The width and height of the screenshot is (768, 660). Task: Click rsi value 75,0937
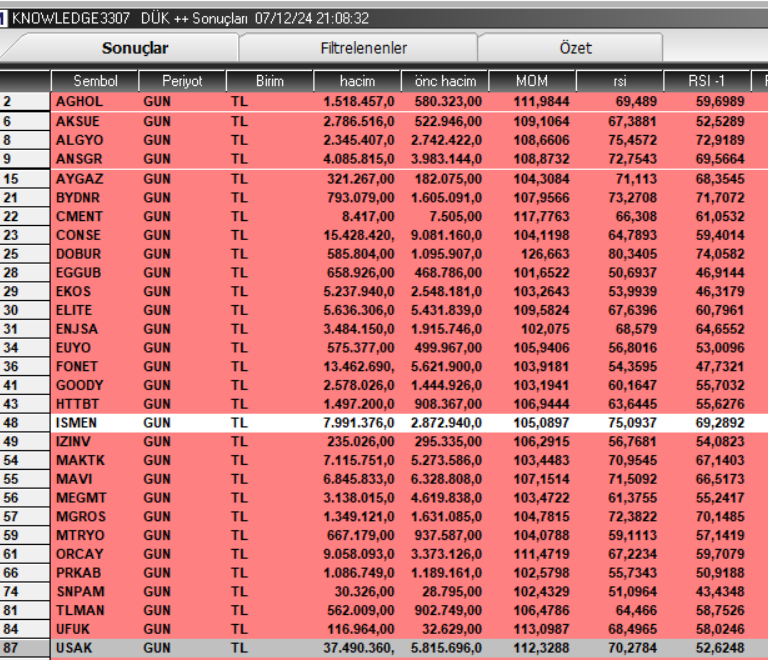(632, 423)
